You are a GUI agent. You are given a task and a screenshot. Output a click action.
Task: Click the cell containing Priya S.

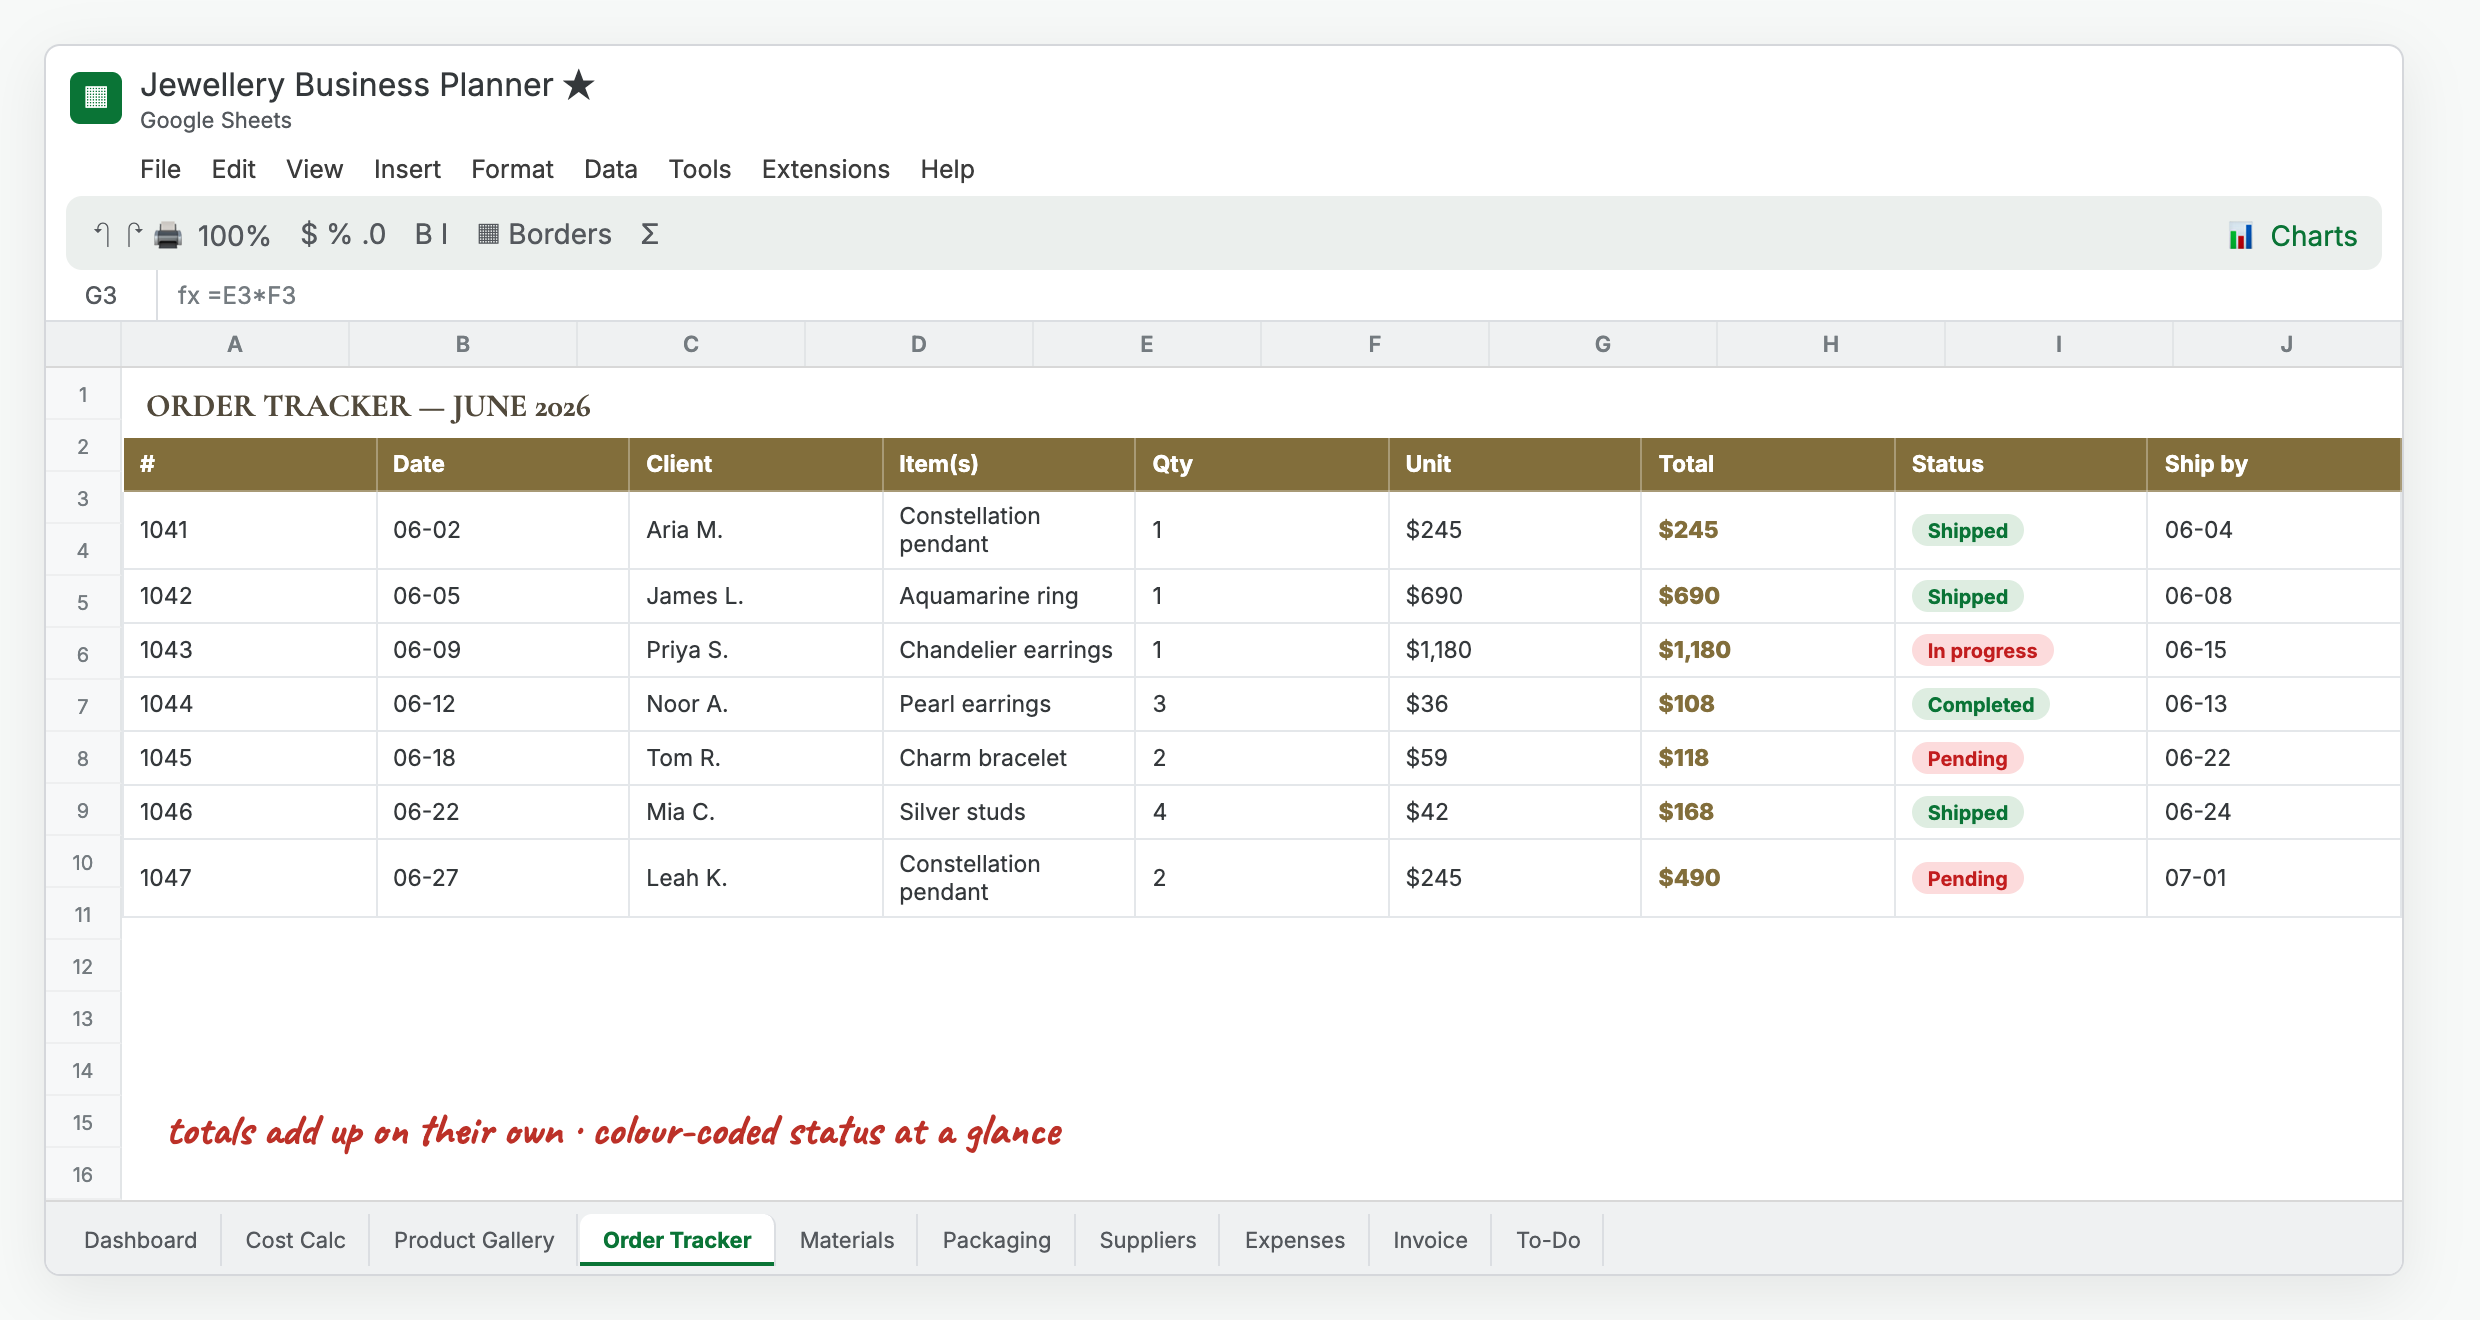point(755,650)
